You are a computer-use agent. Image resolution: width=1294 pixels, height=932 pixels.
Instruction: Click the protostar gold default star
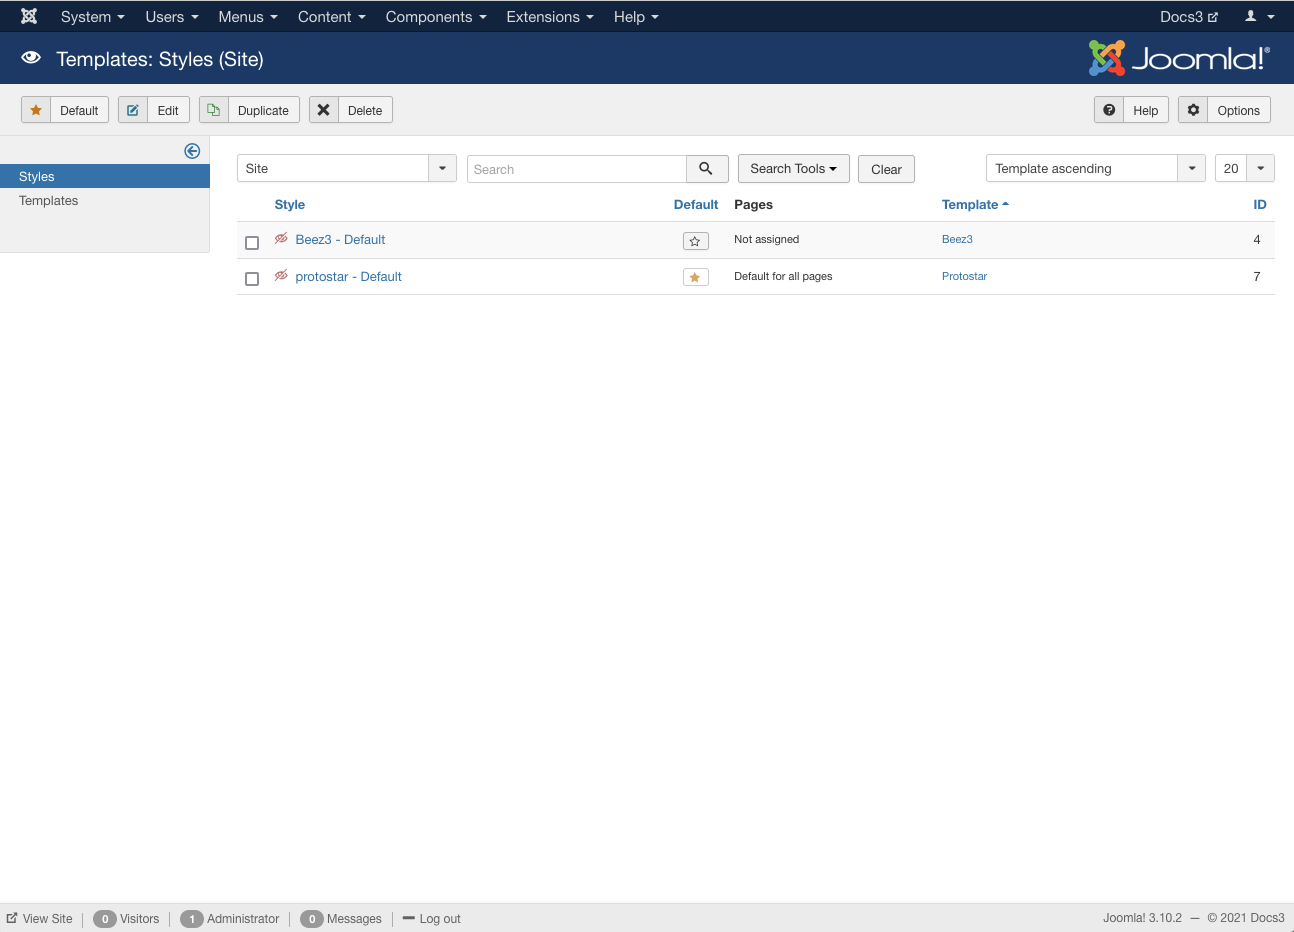[x=695, y=277]
